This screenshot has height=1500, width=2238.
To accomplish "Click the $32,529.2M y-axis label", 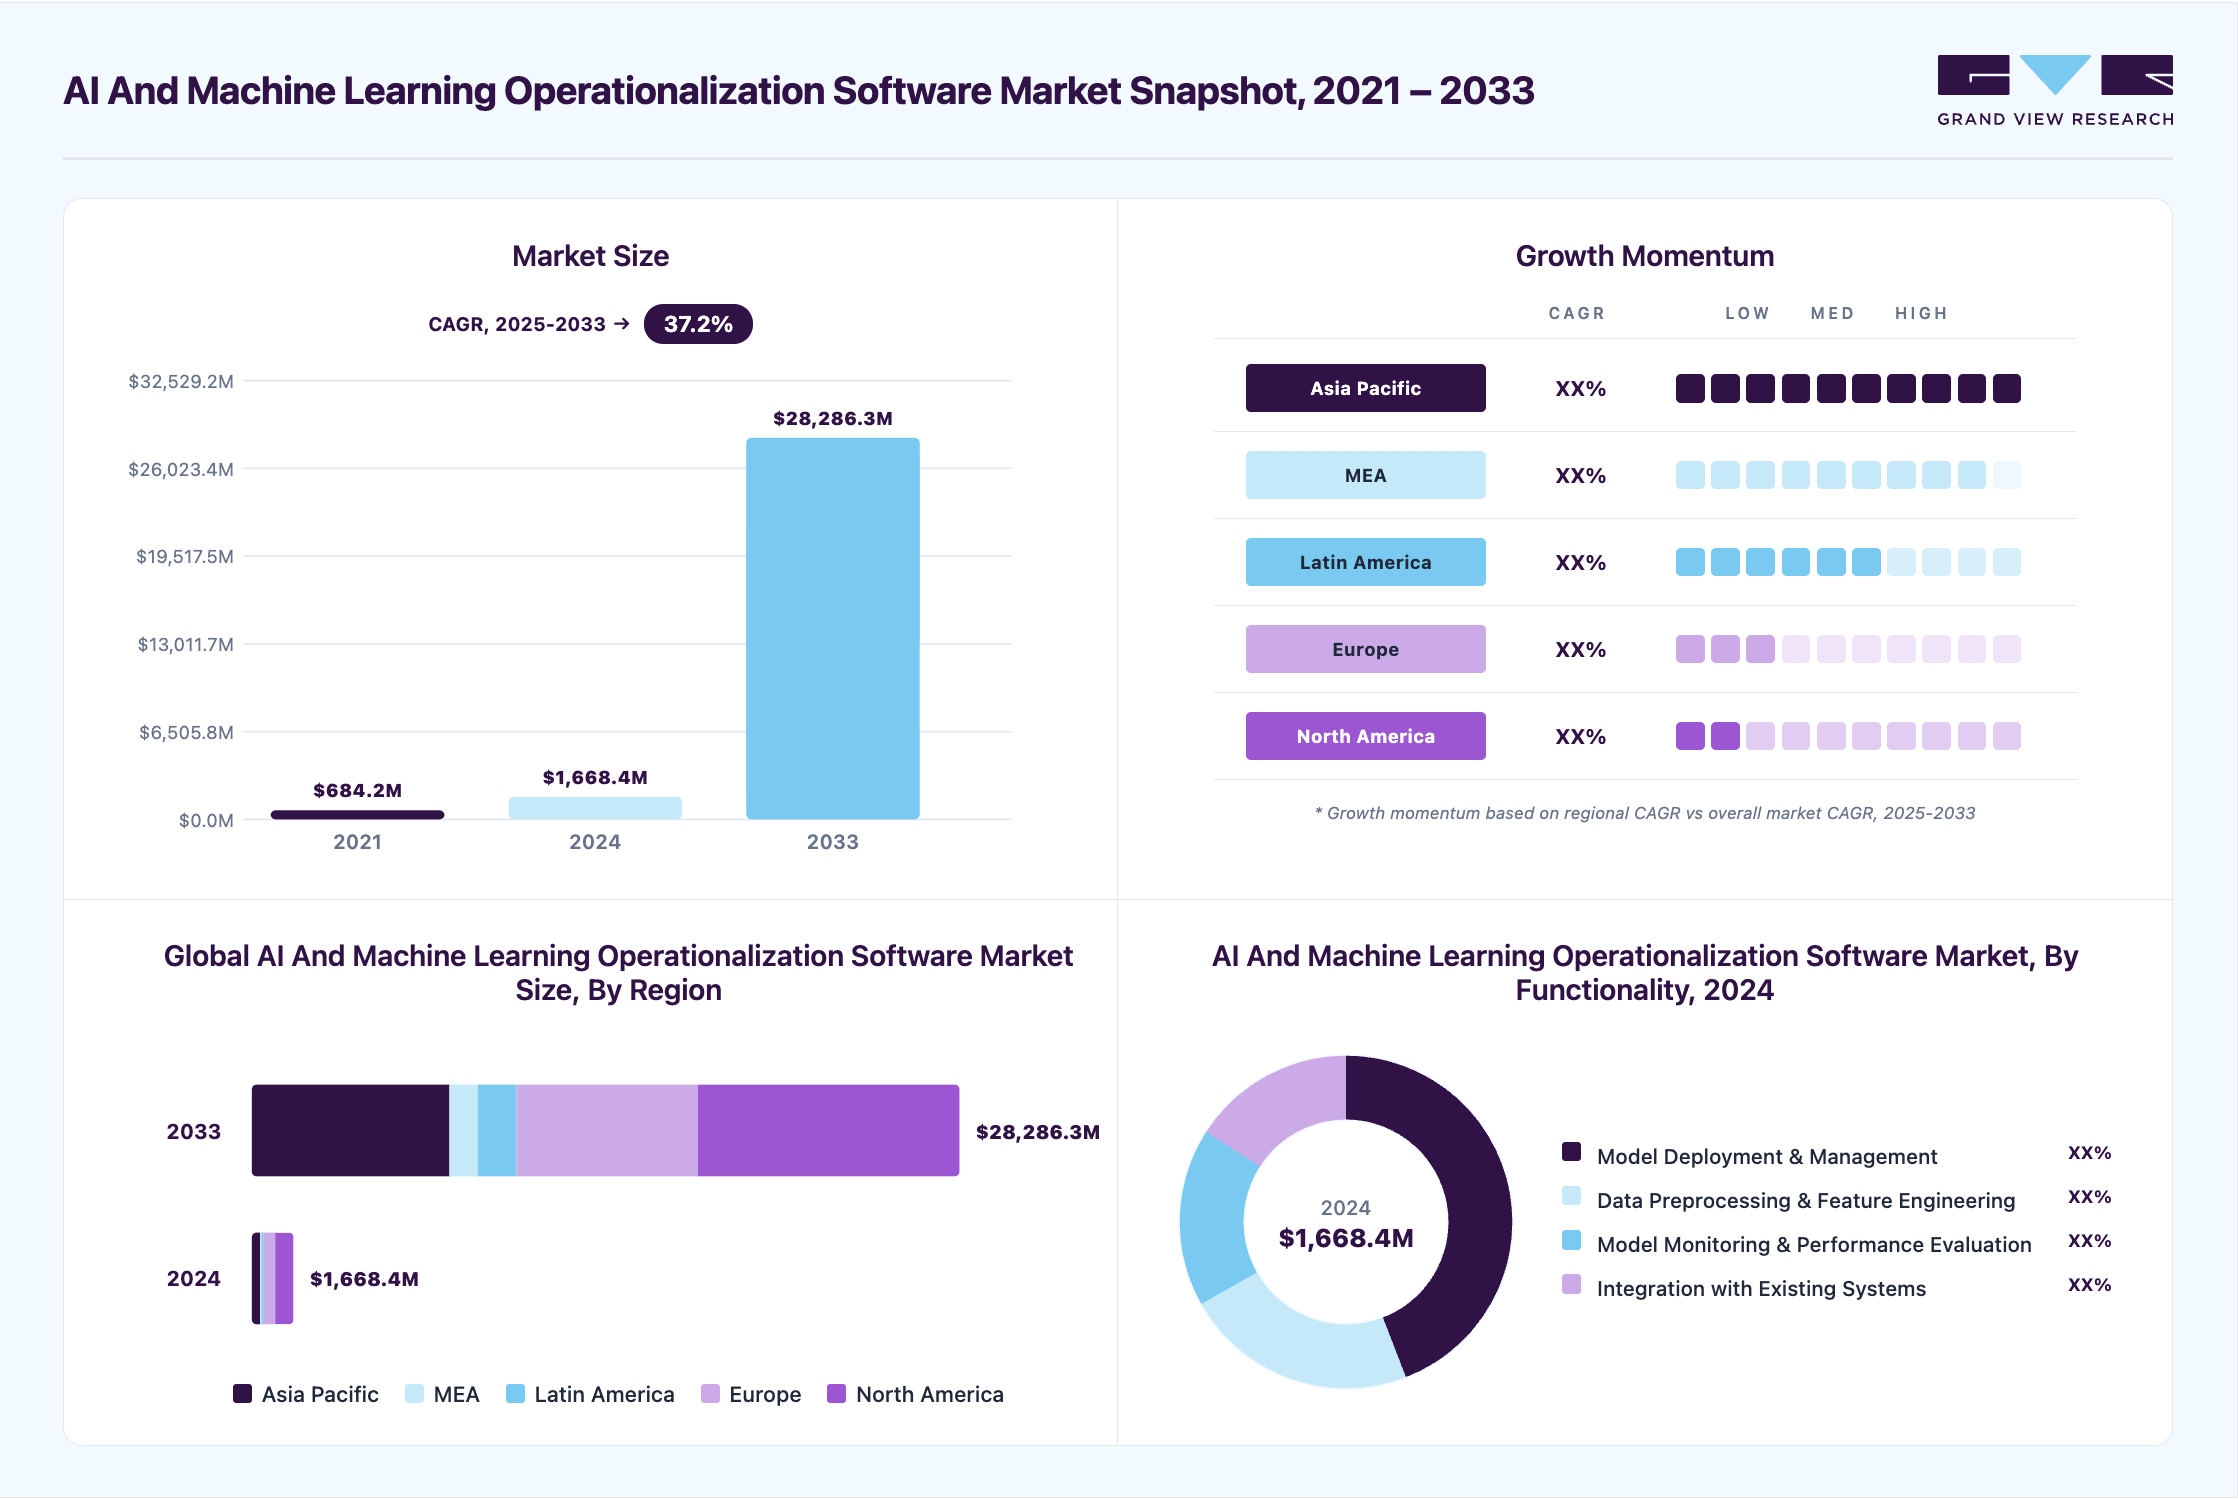I will click(x=181, y=381).
